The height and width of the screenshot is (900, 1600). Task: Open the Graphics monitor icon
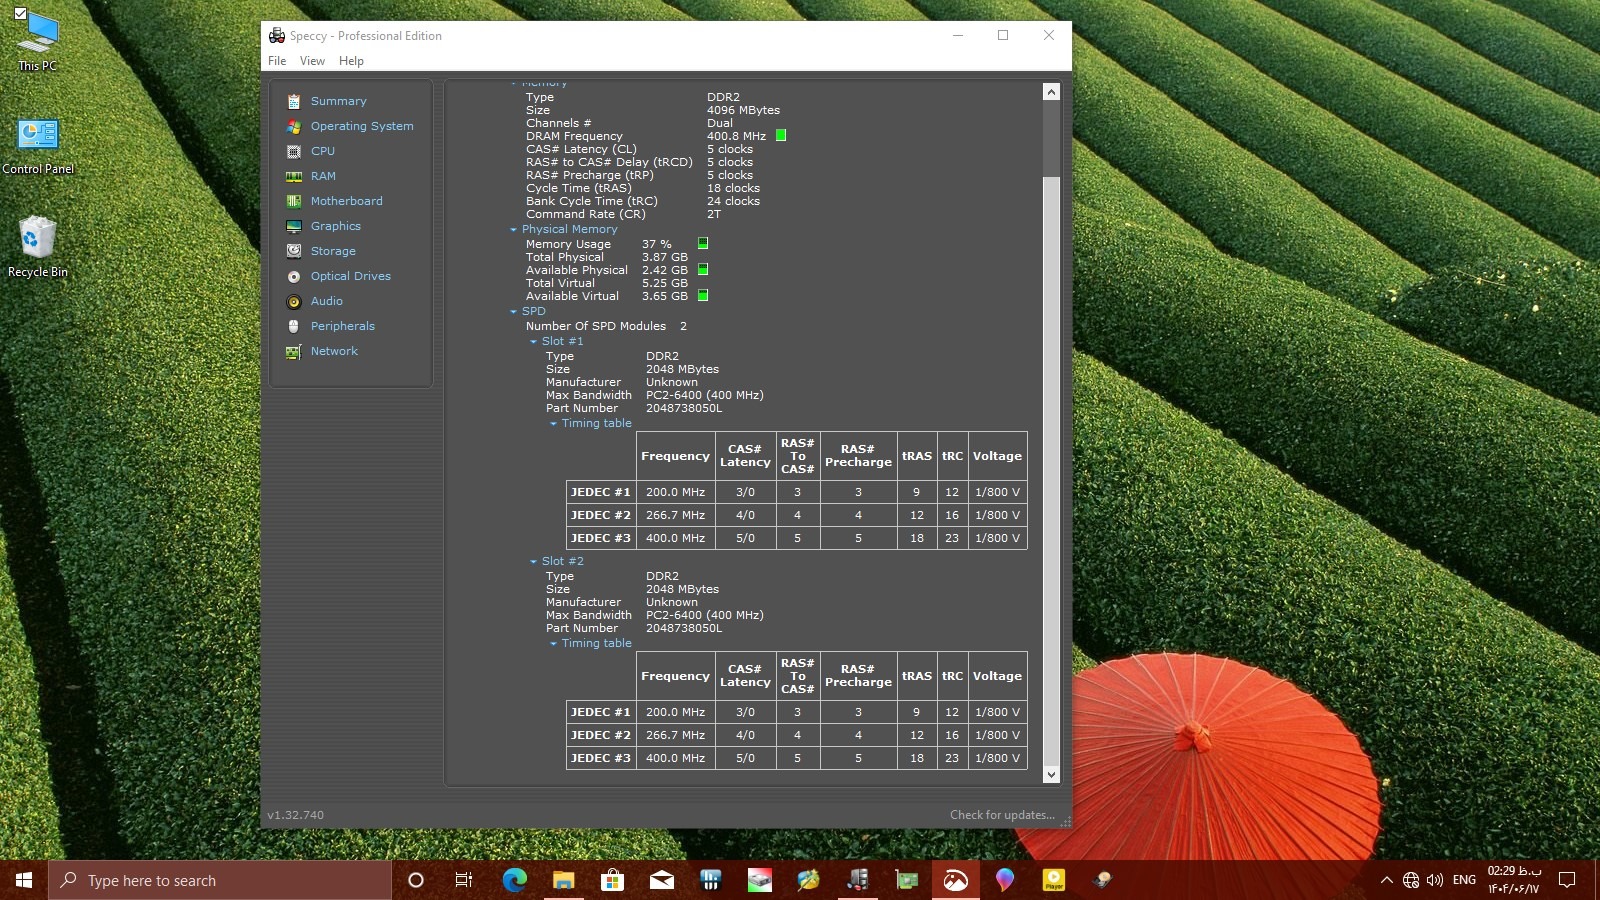(x=294, y=226)
